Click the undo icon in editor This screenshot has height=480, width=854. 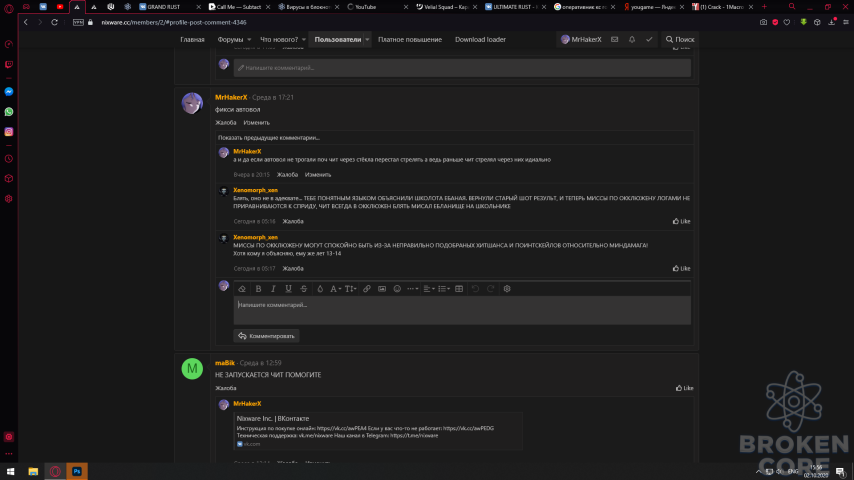(x=475, y=289)
